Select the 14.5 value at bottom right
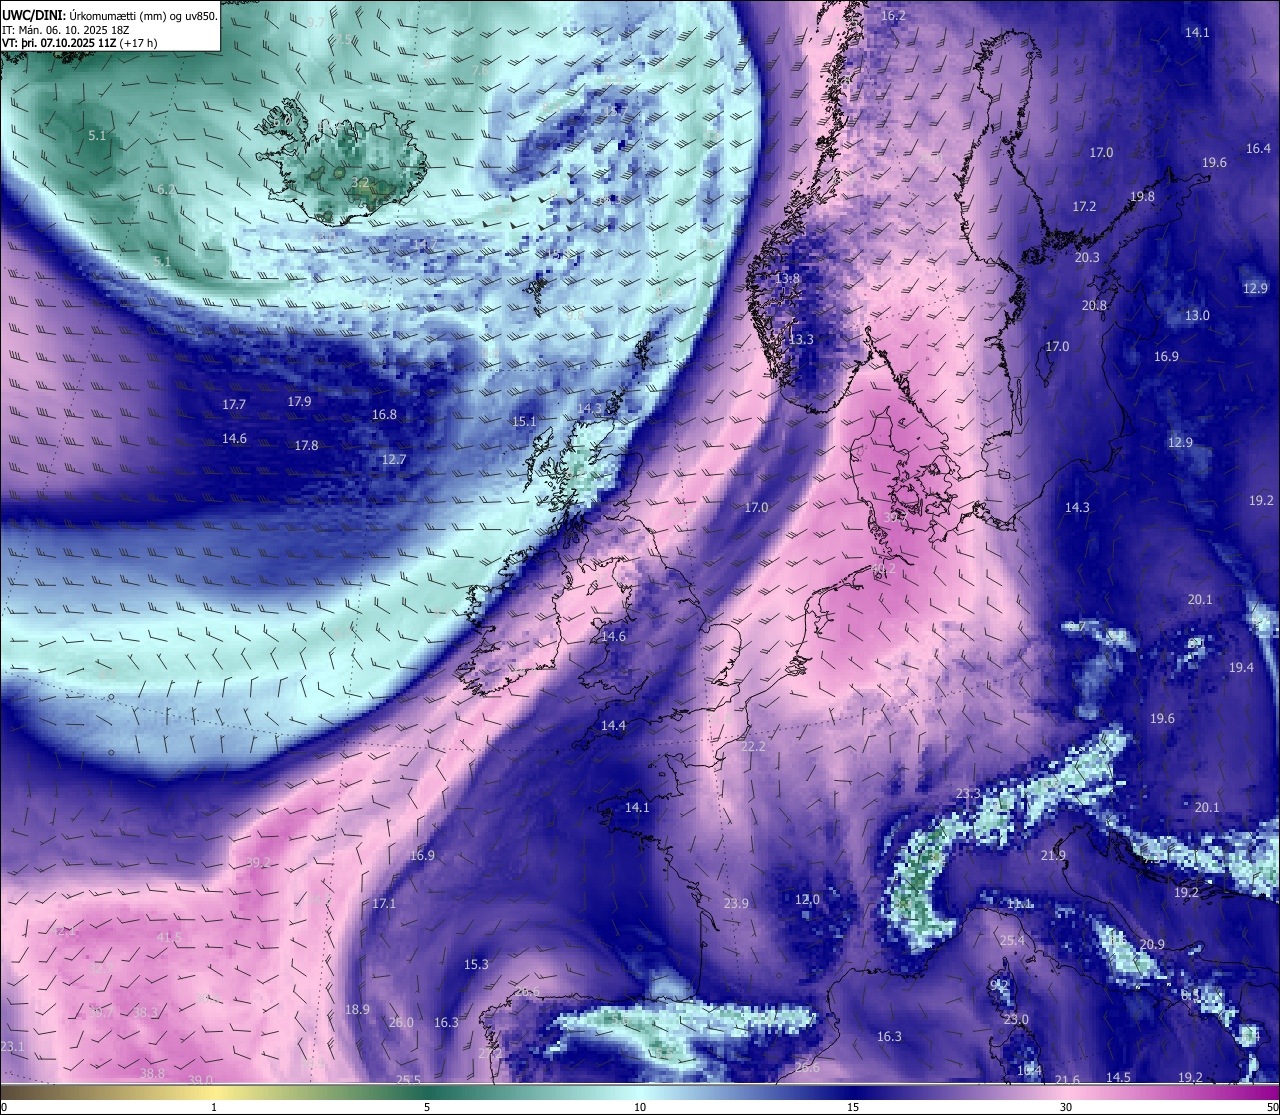The image size is (1280, 1115). [1118, 1078]
